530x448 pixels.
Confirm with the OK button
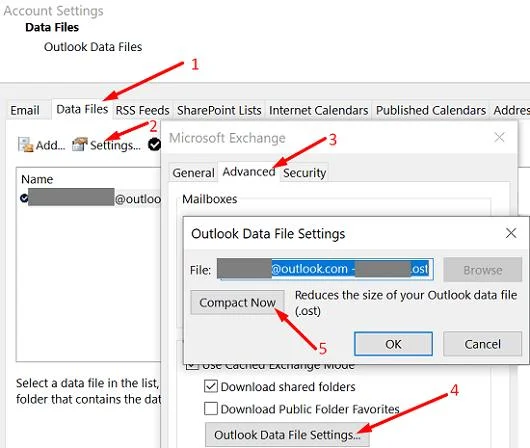[x=393, y=344]
